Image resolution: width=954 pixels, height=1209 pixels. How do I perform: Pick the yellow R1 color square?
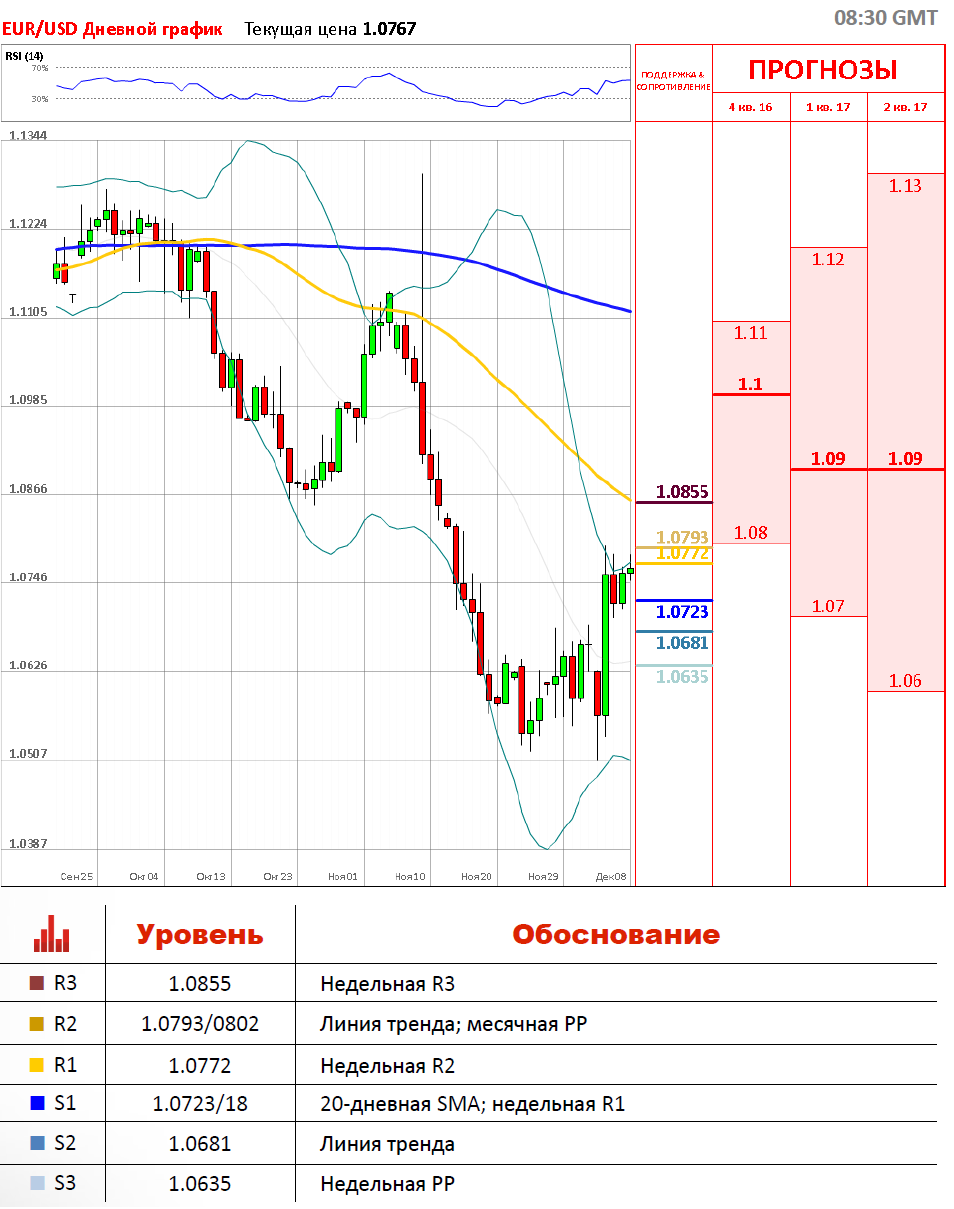(x=38, y=1064)
